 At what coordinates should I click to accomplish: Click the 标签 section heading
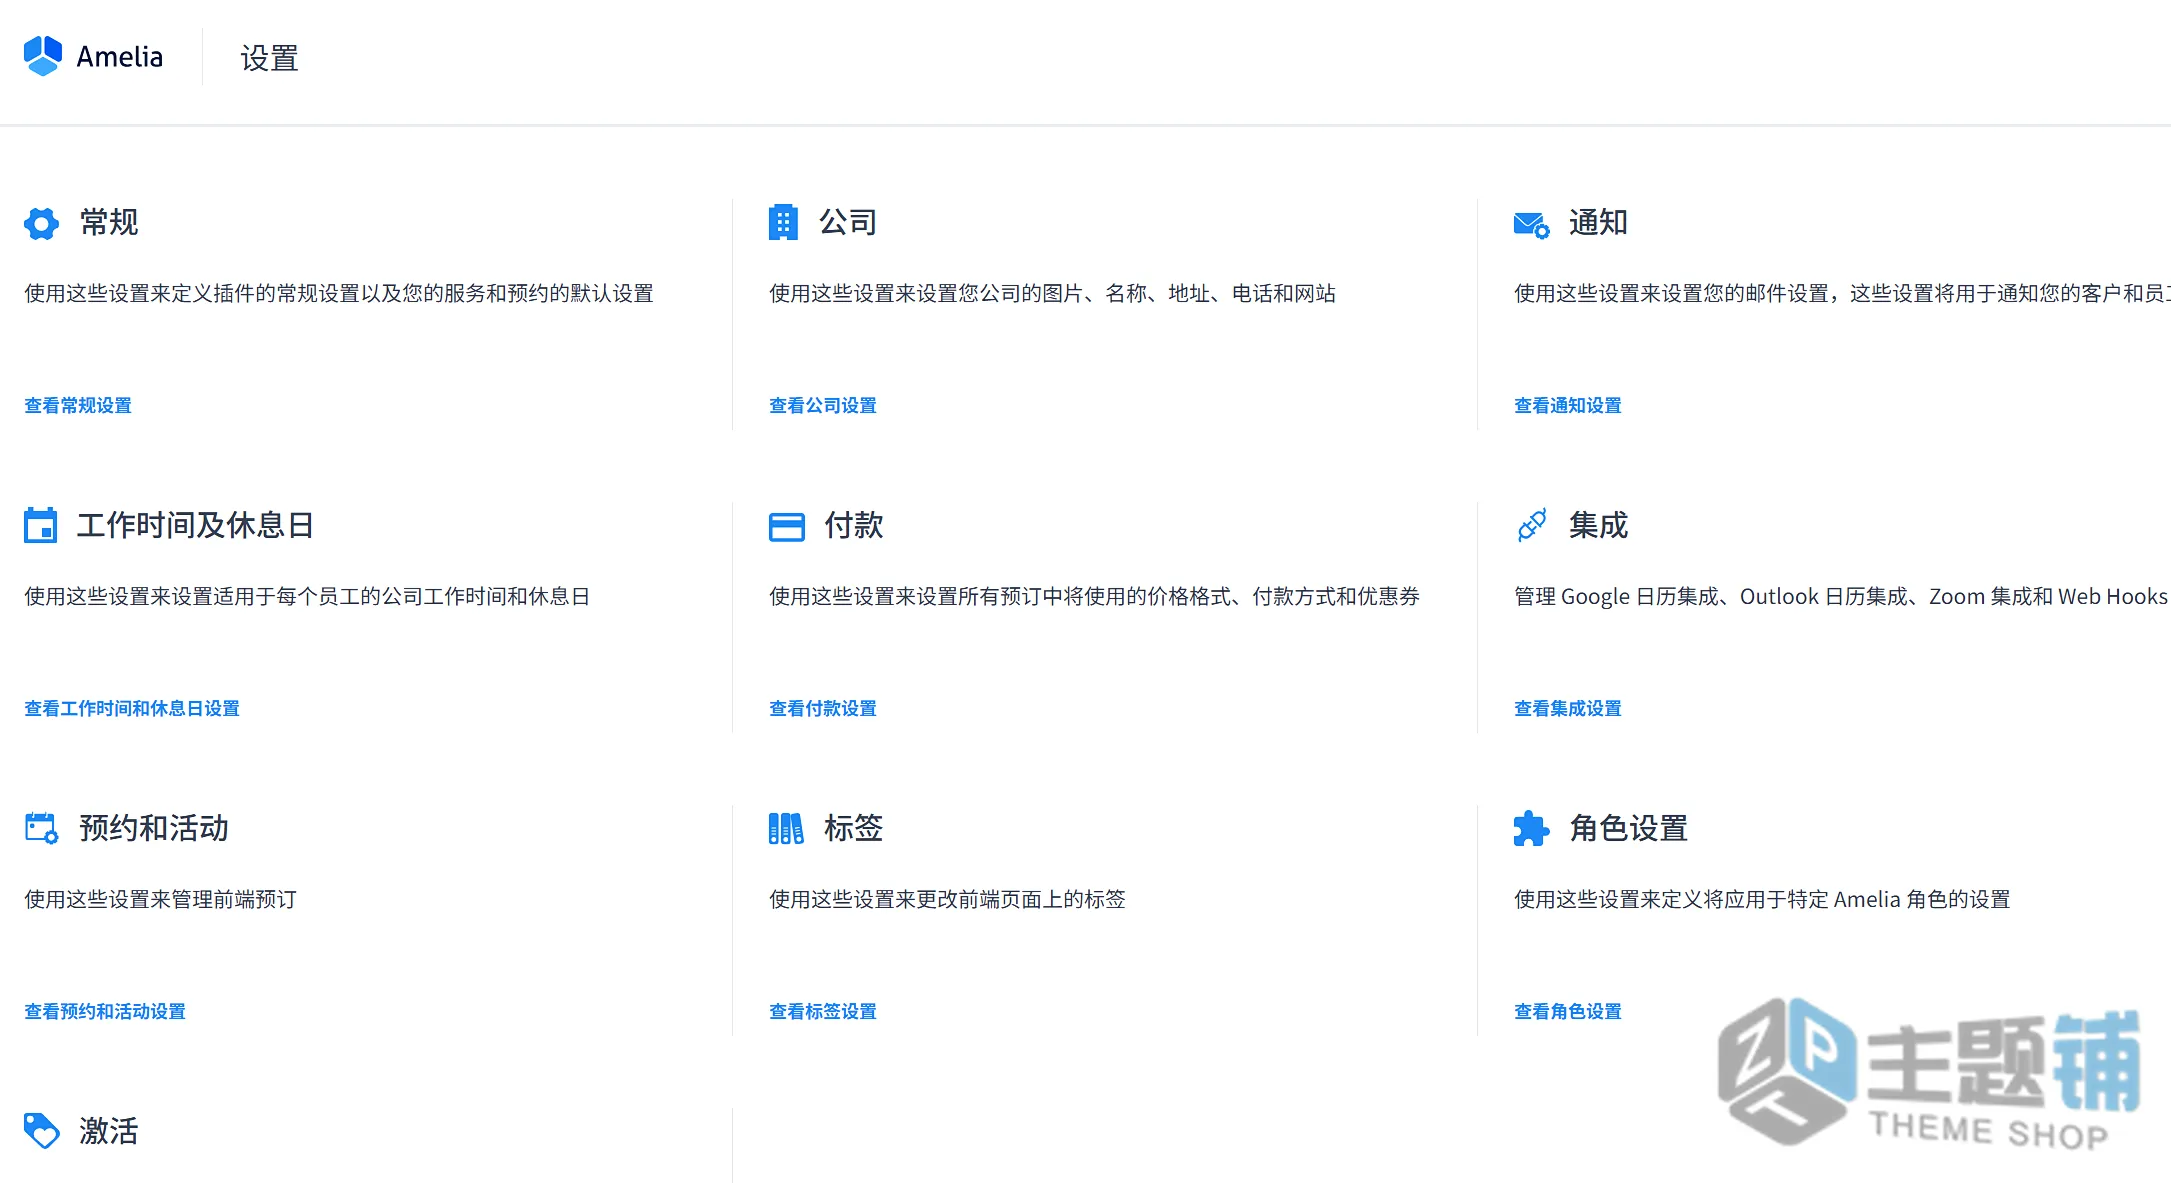click(853, 828)
